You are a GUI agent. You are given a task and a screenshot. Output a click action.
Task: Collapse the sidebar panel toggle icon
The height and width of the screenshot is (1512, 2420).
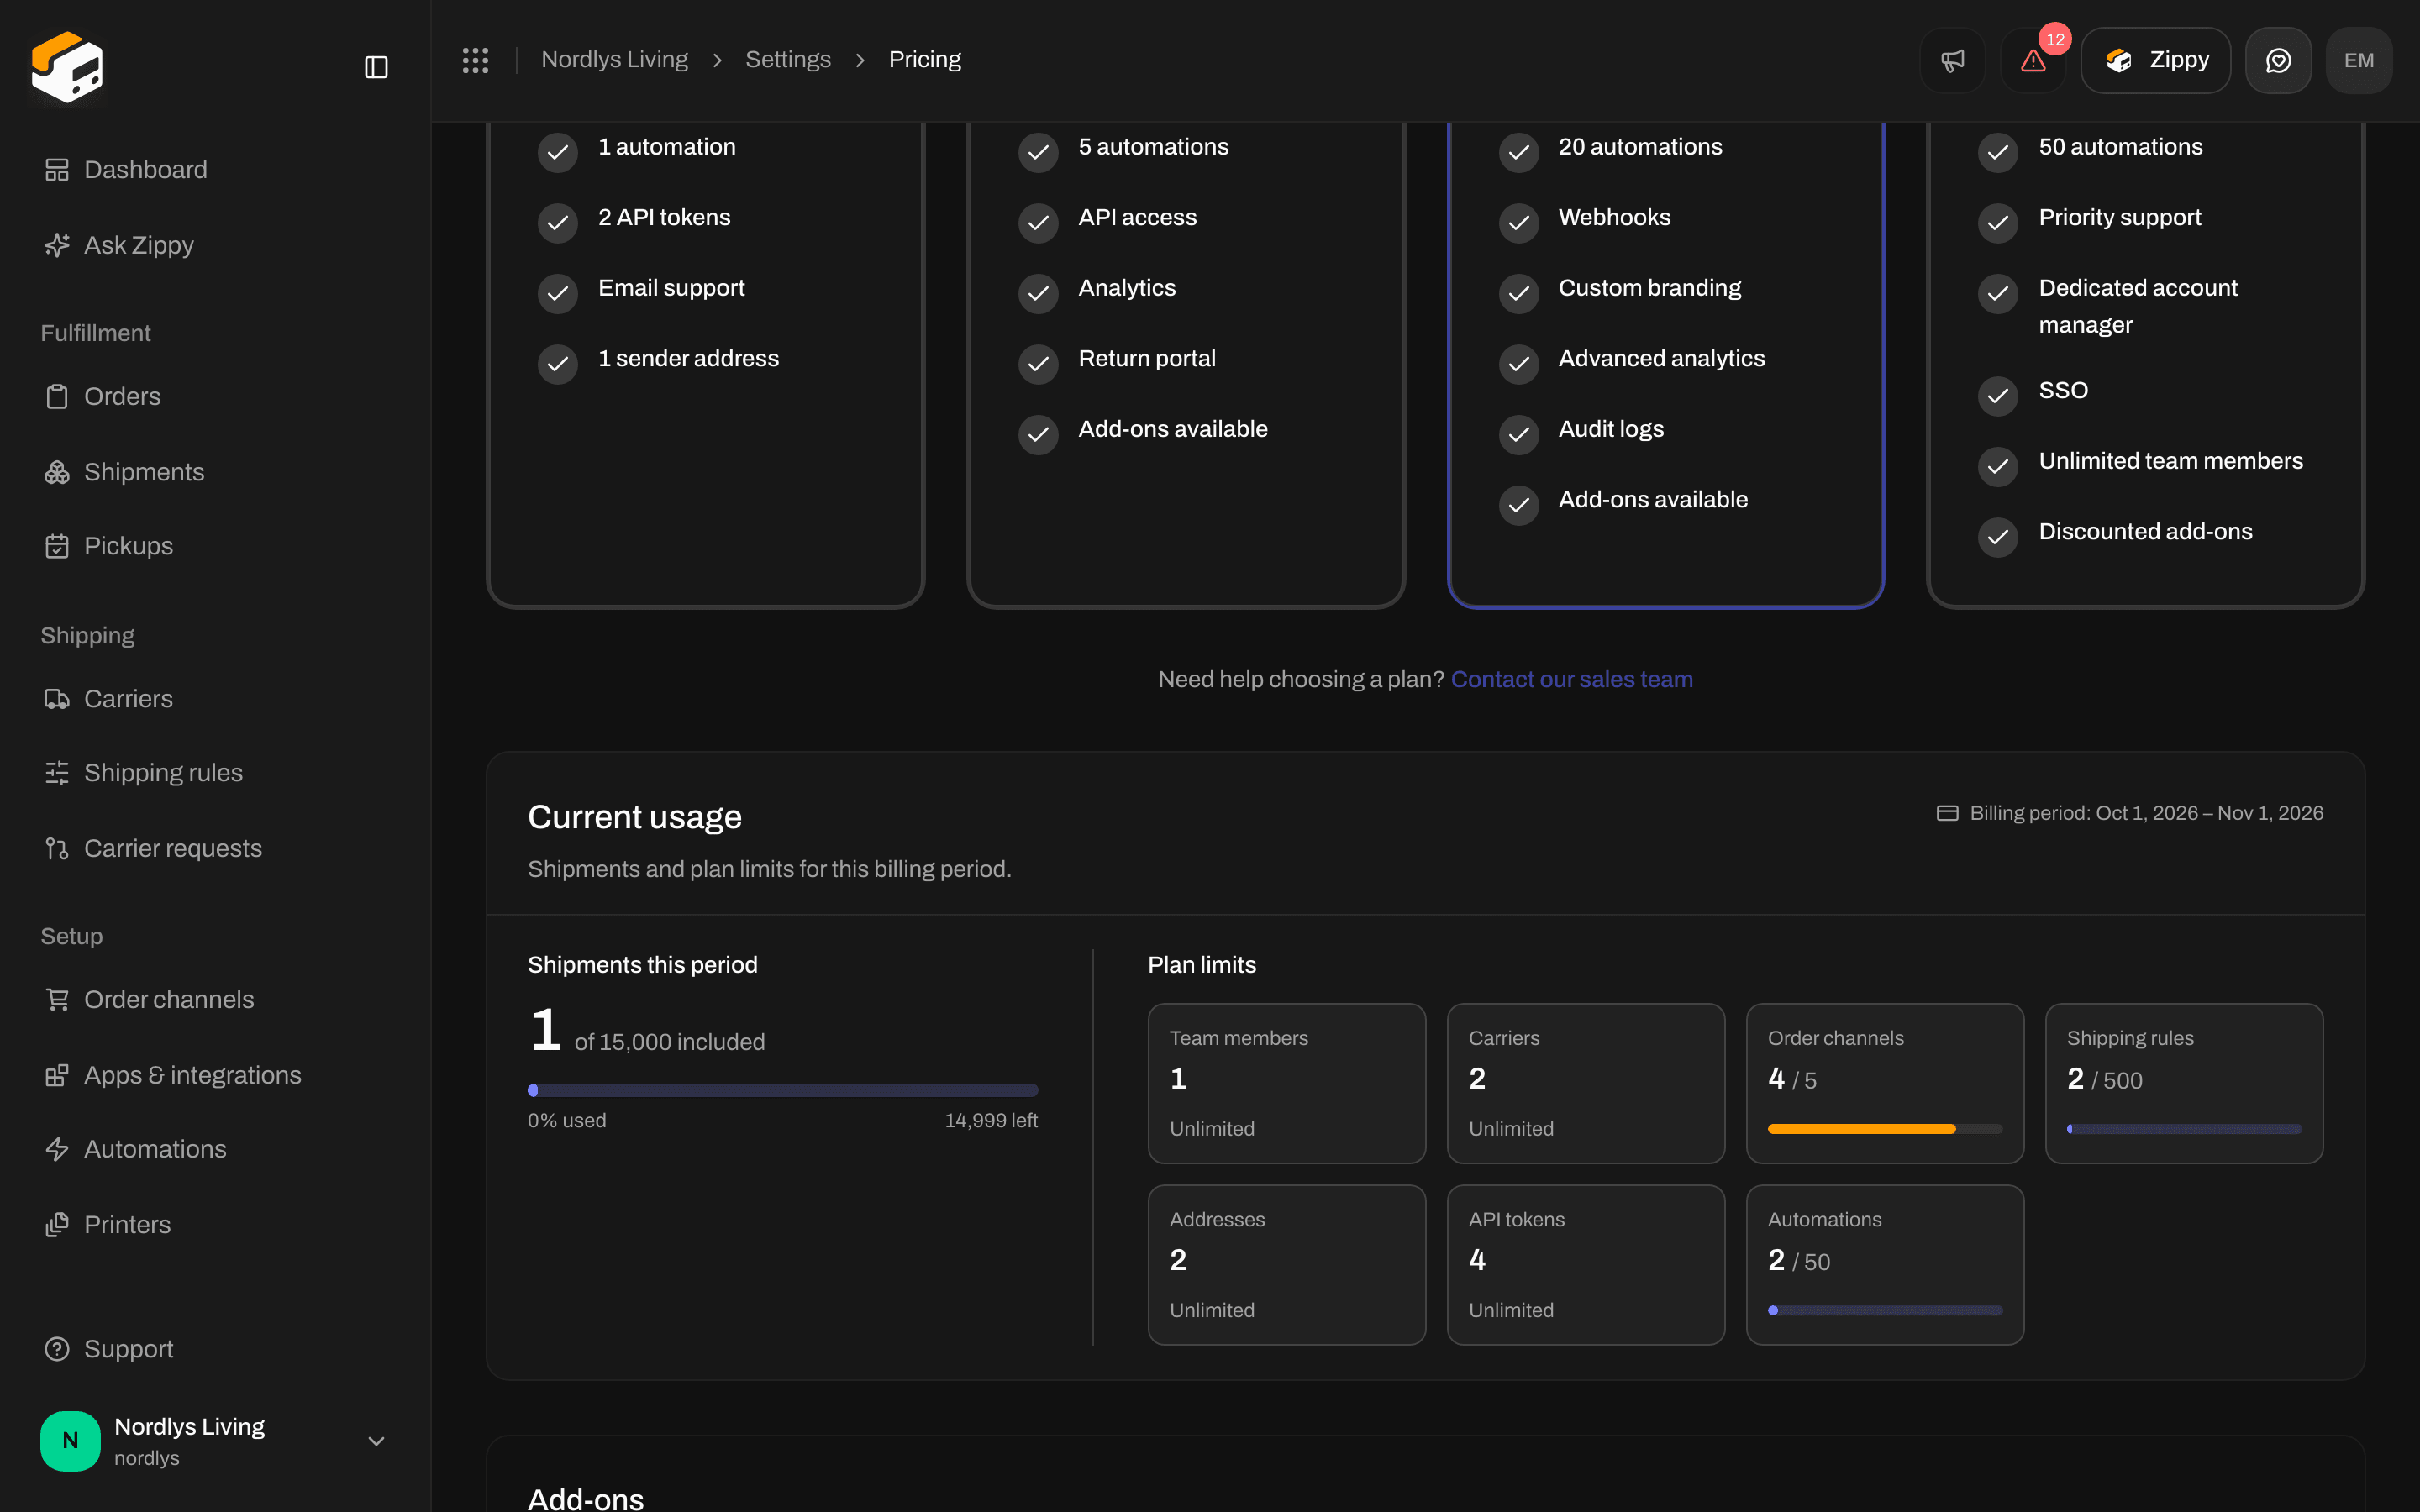coord(376,67)
